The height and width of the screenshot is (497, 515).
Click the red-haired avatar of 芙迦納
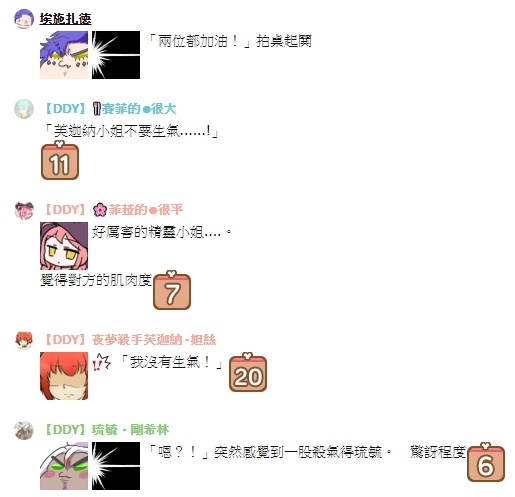24,340
